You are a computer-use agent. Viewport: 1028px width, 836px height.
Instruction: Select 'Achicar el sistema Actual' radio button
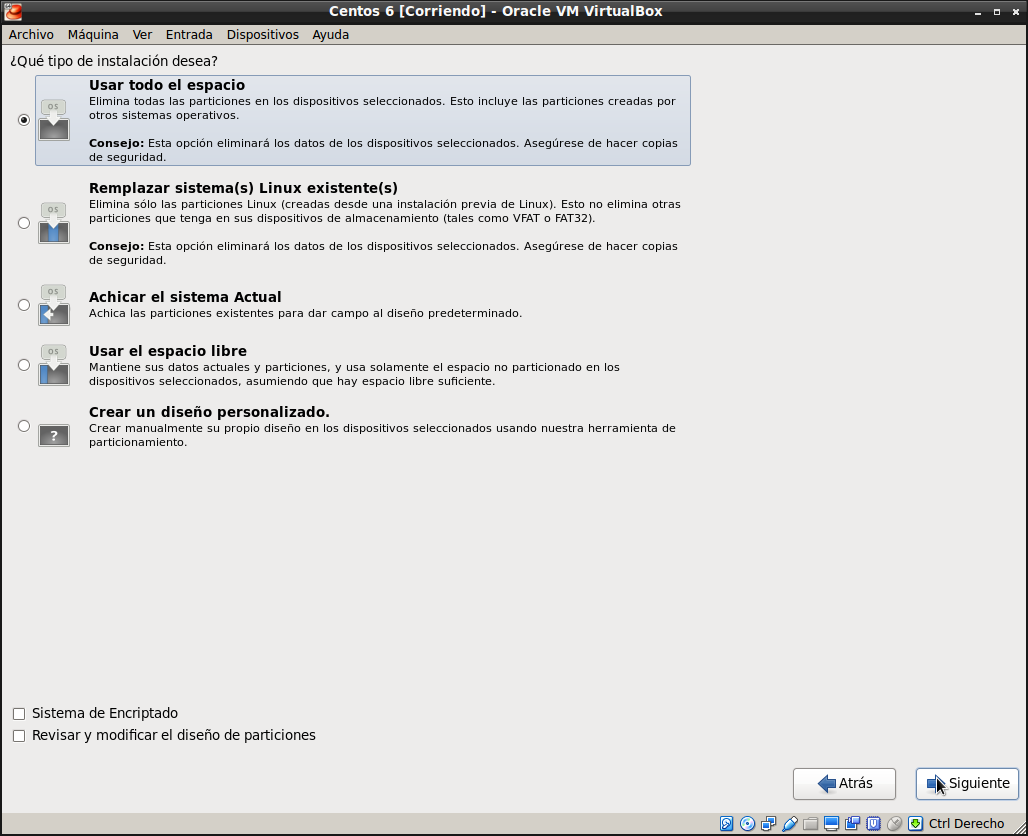pyautogui.click(x=24, y=305)
